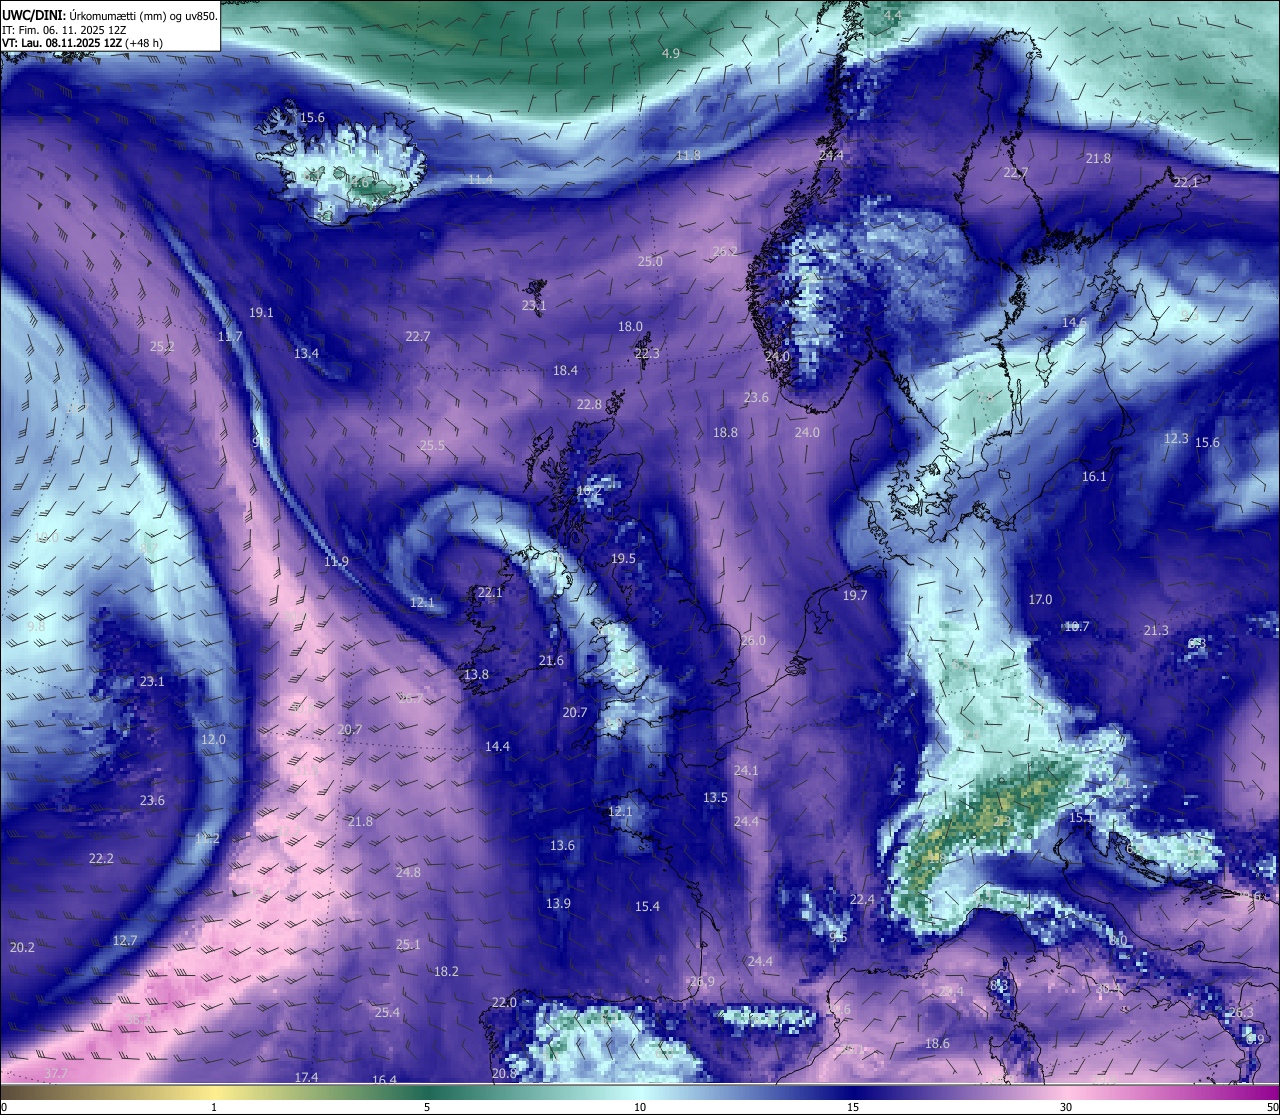The image size is (1280, 1115).
Task: Click the map value '18.8'
Action: pos(725,432)
